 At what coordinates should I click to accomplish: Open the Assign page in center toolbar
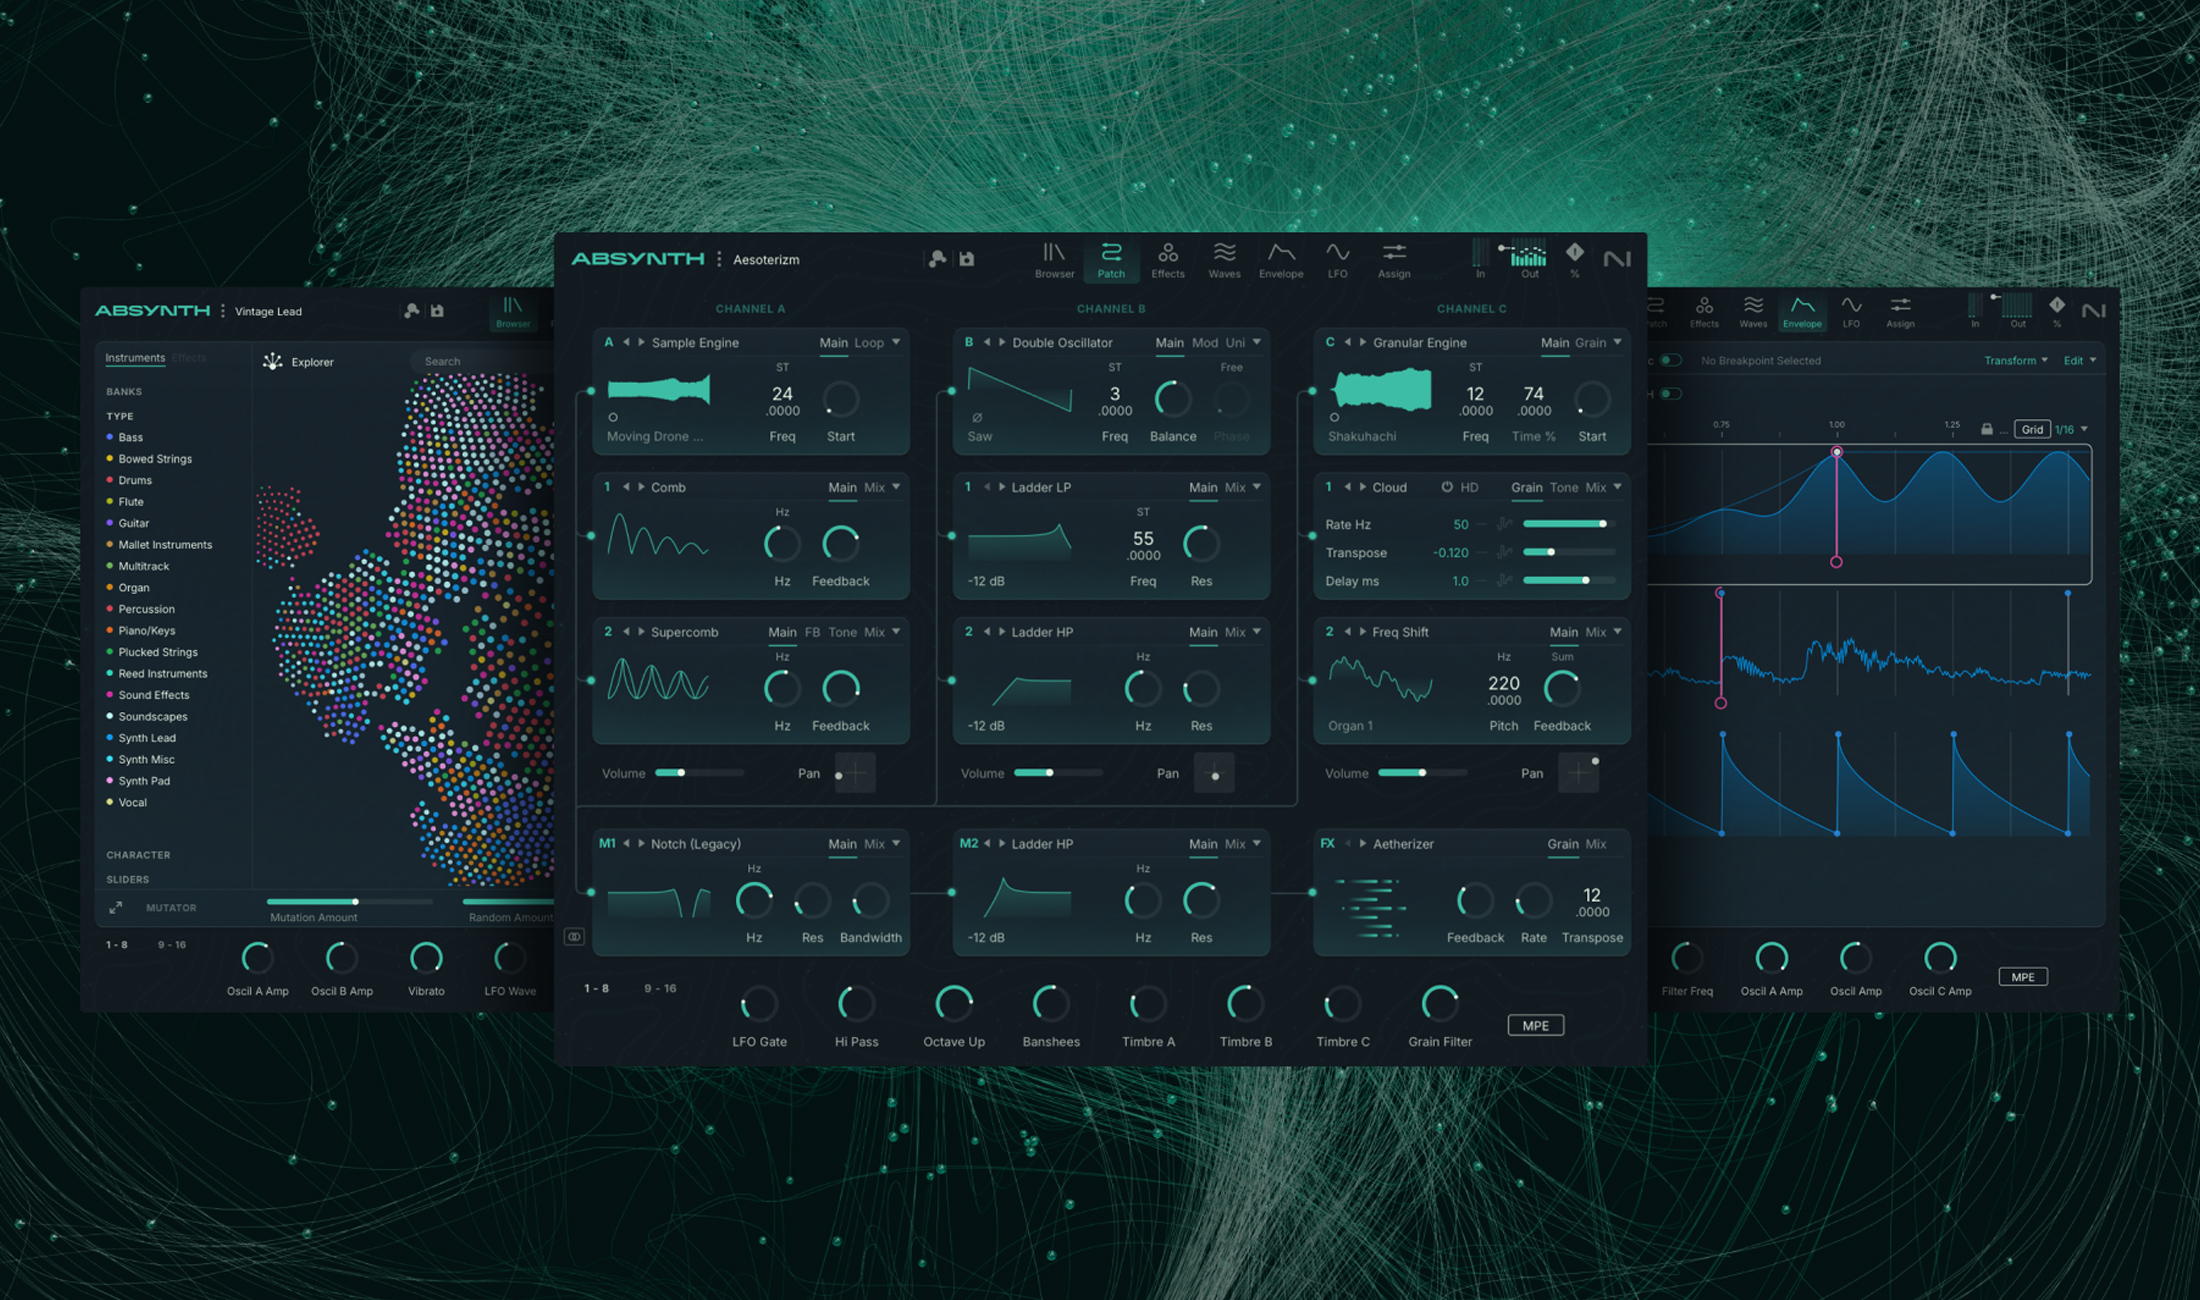click(1394, 258)
